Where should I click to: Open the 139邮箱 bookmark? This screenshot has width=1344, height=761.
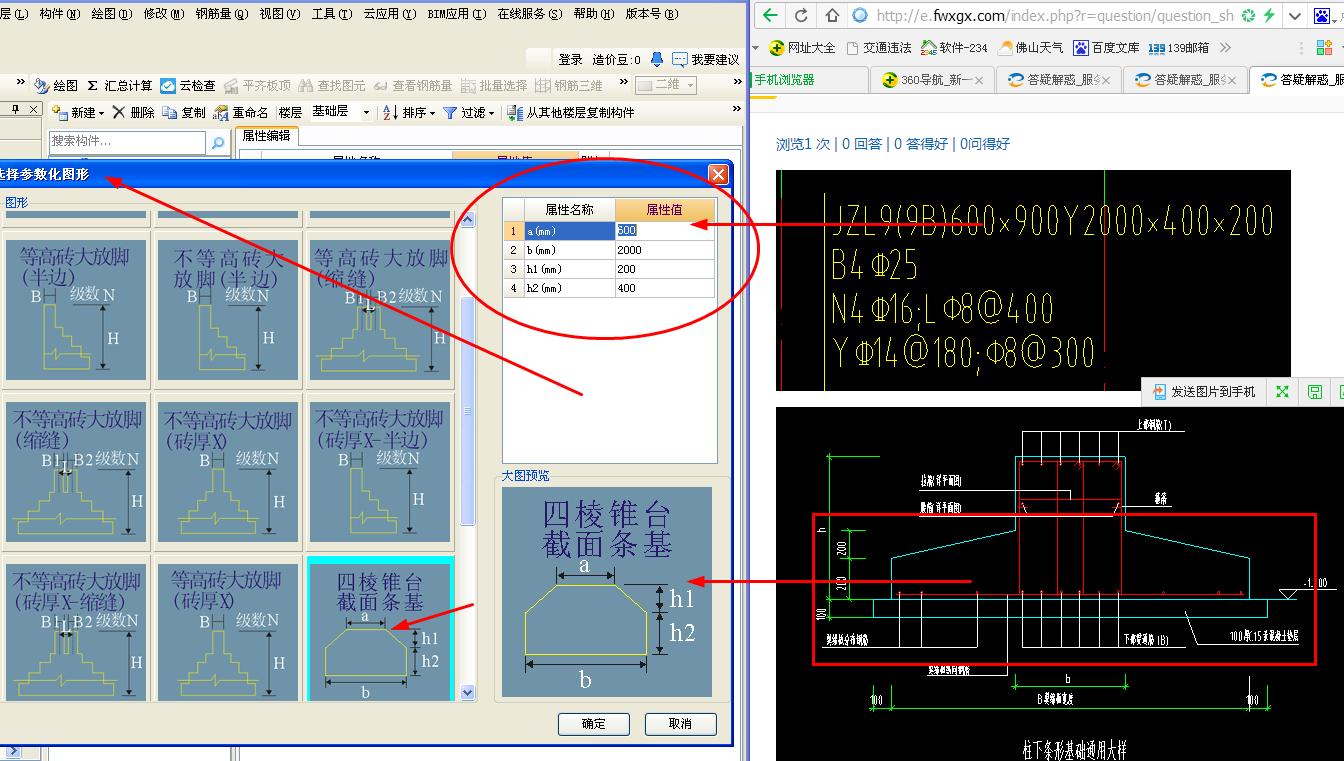1179,48
